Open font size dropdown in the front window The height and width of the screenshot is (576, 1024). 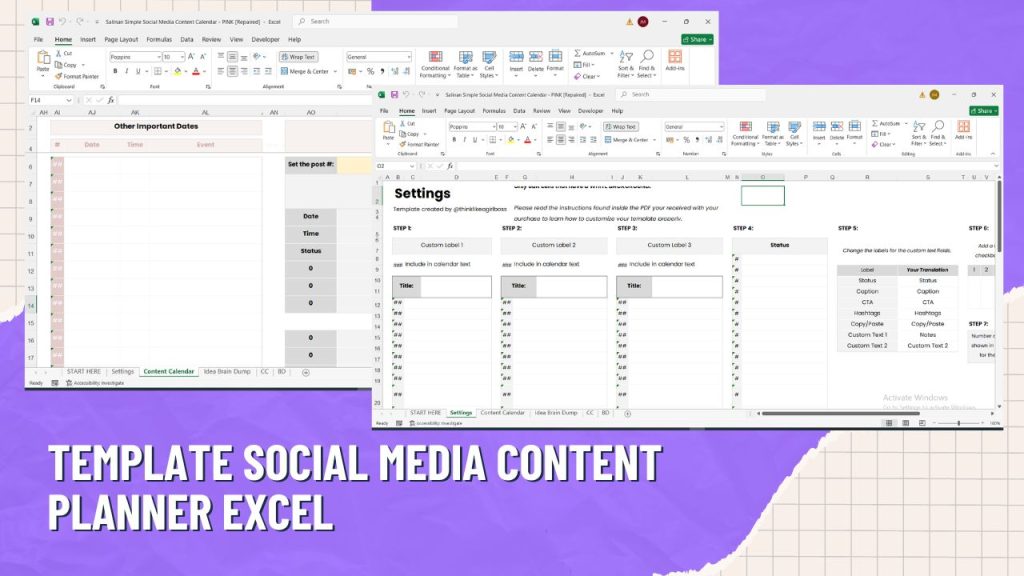coord(515,127)
